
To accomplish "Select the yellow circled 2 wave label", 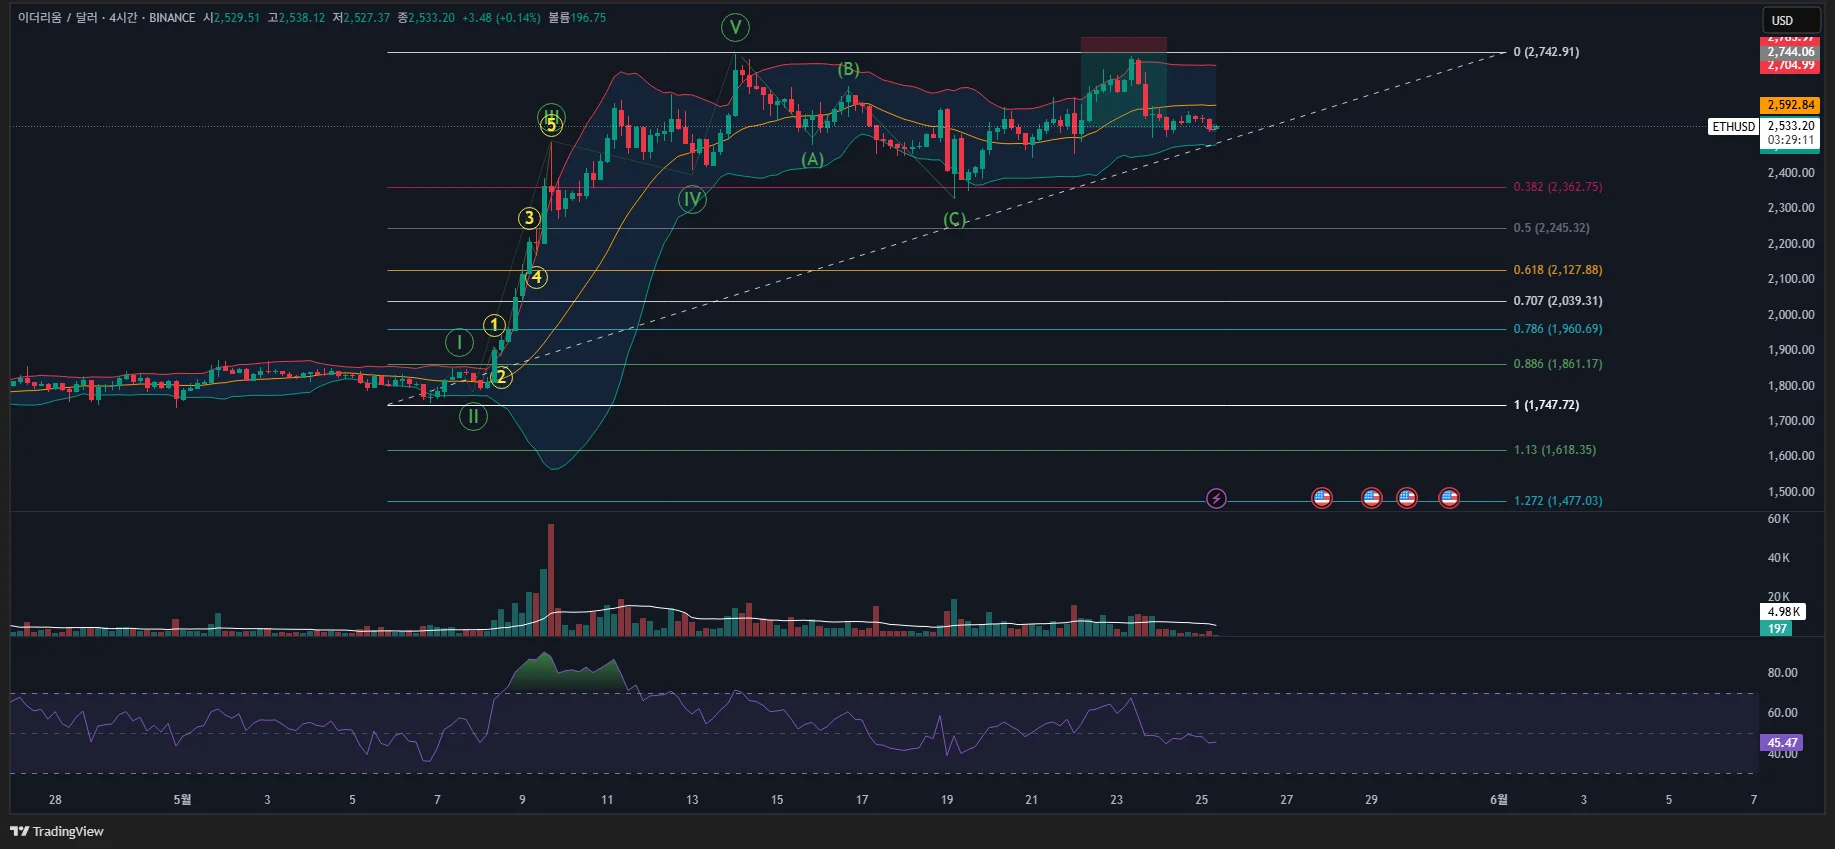I will (x=502, y=377).
